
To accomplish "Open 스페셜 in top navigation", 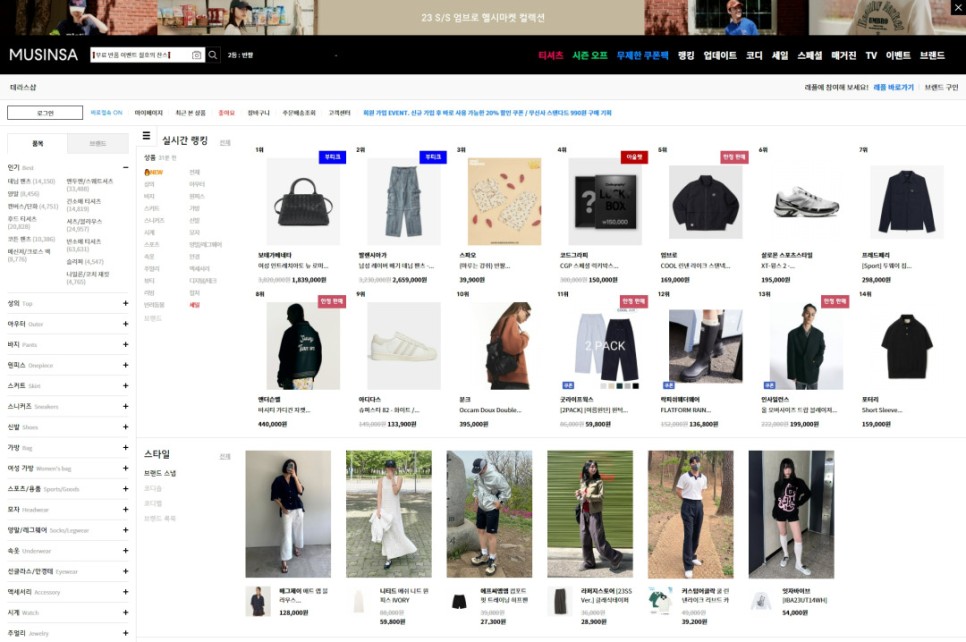I will click(x=810, y=55).
